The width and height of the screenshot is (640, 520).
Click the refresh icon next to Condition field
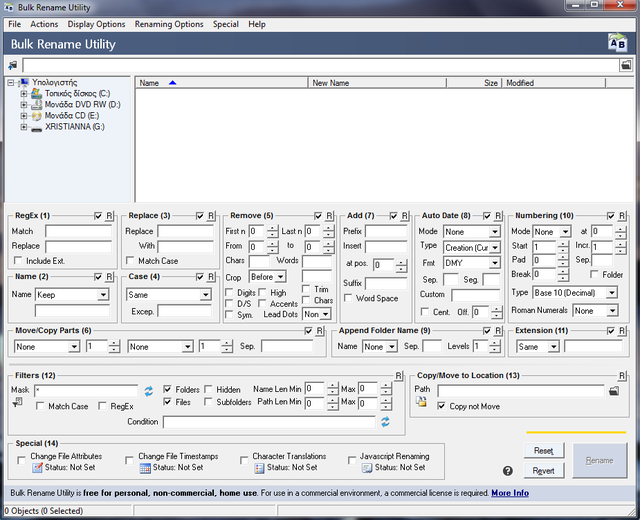coord(385,422)
